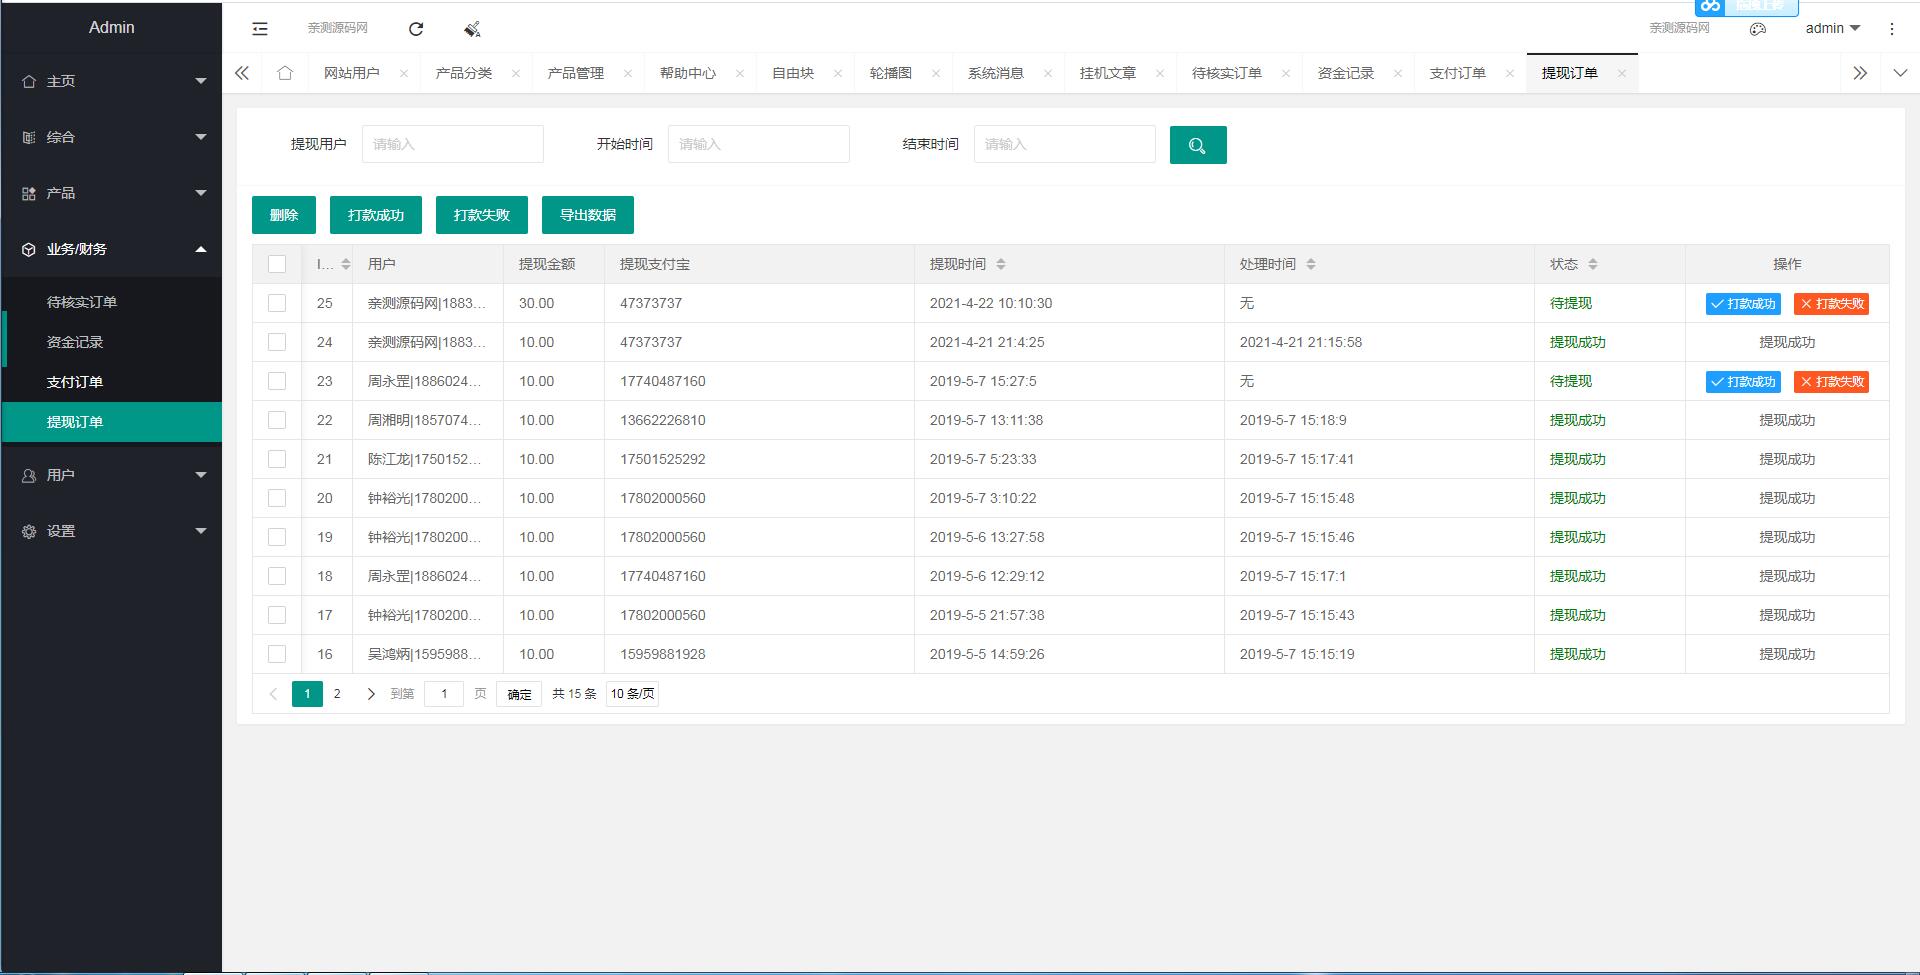Go to the home tab icon
The image size is (1920, 975).
285,73
